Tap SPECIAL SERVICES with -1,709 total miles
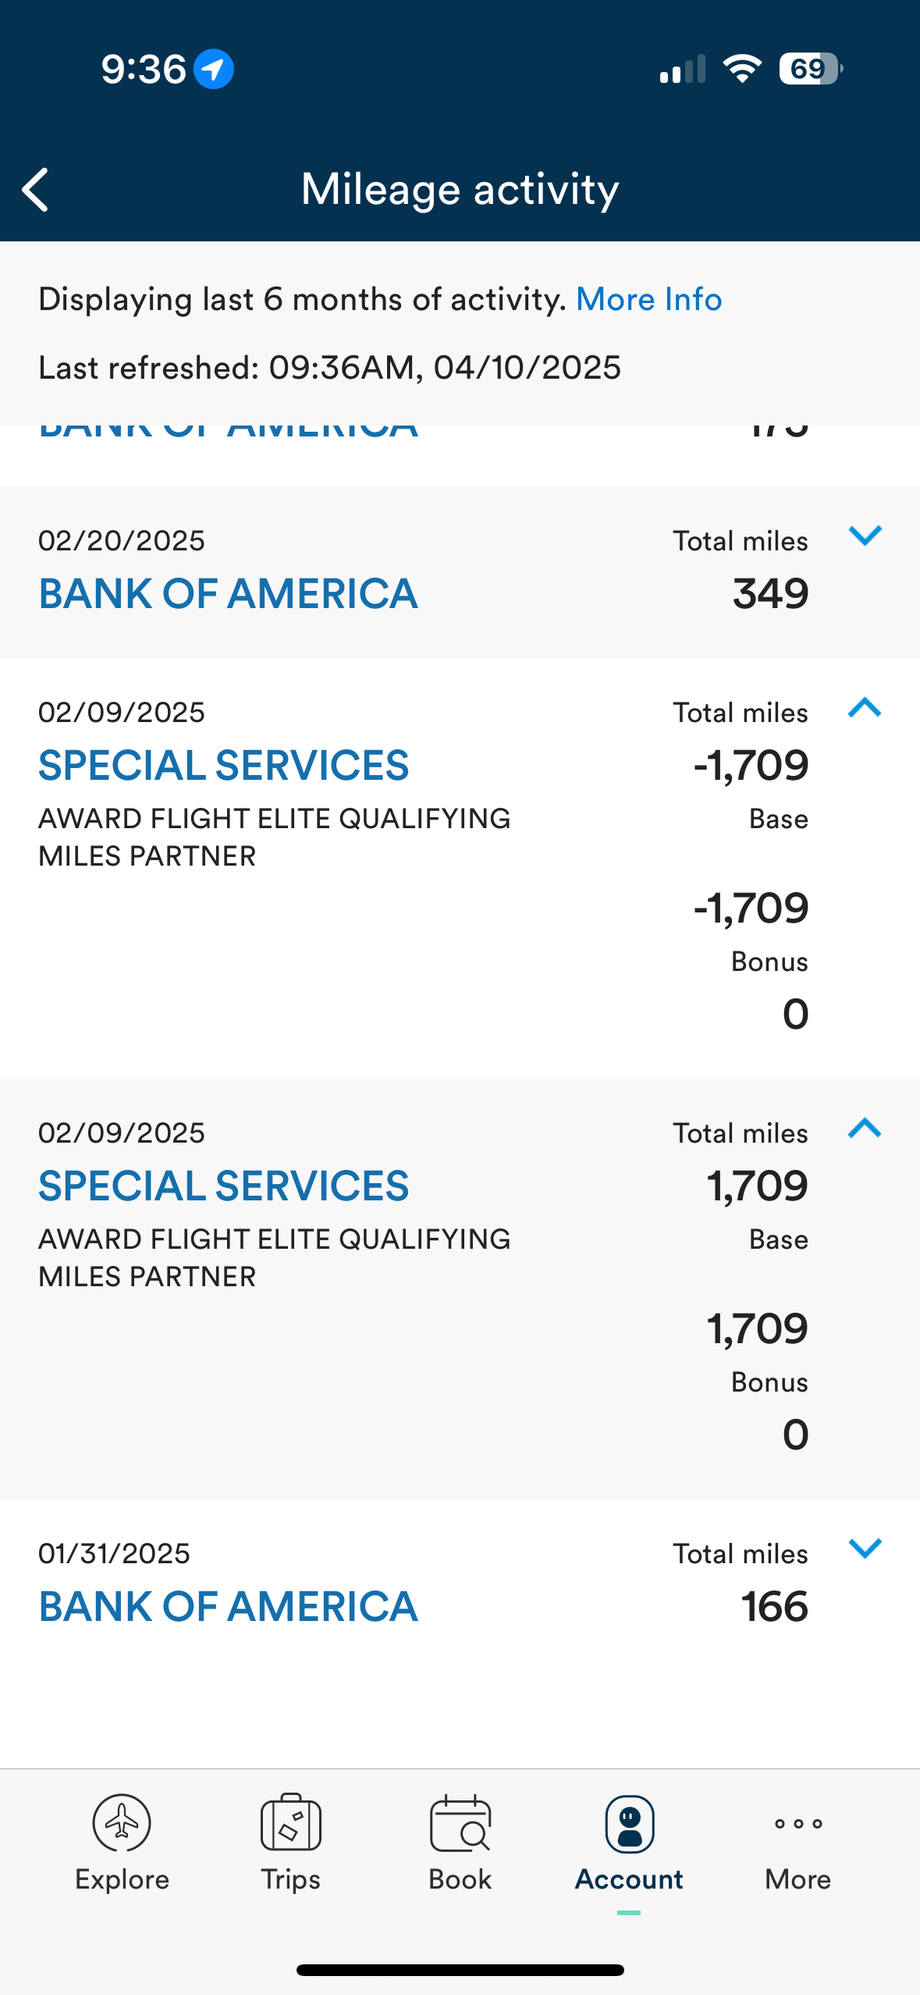 (x=224, y=766)
